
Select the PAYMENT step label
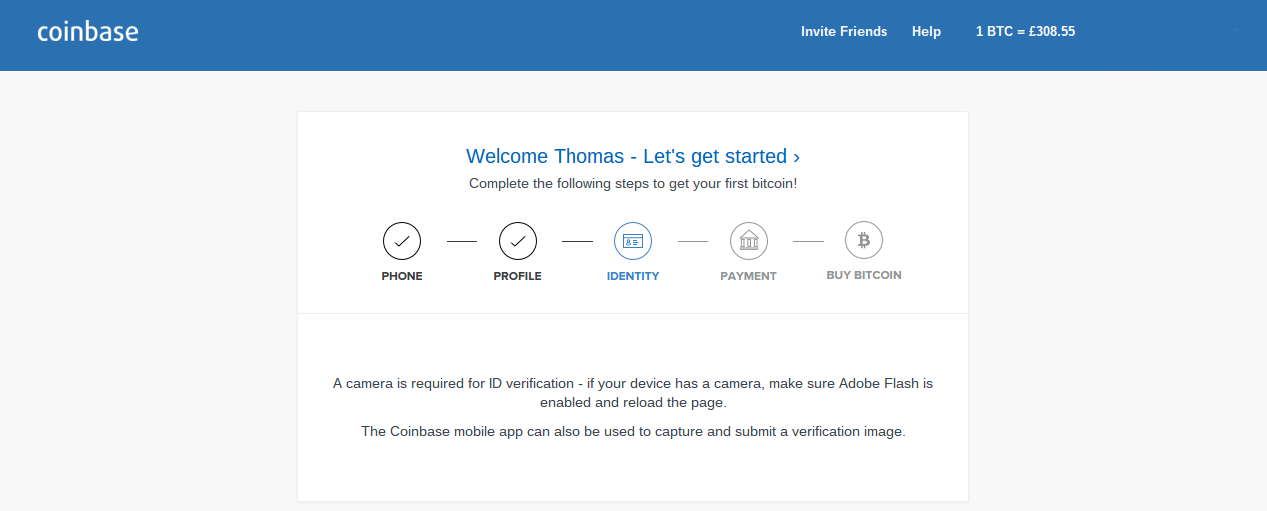point(748,276)
